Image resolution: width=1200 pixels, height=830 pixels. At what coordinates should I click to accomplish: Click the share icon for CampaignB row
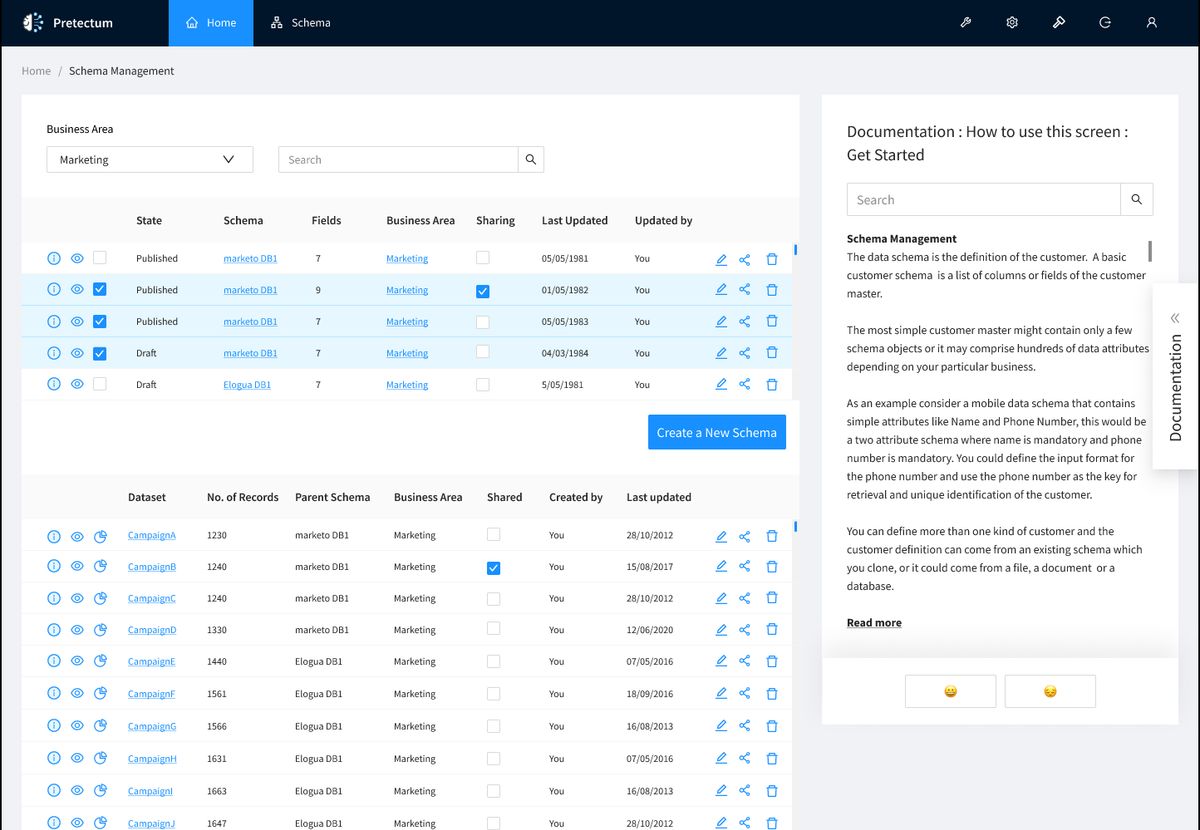pos(745,567)
